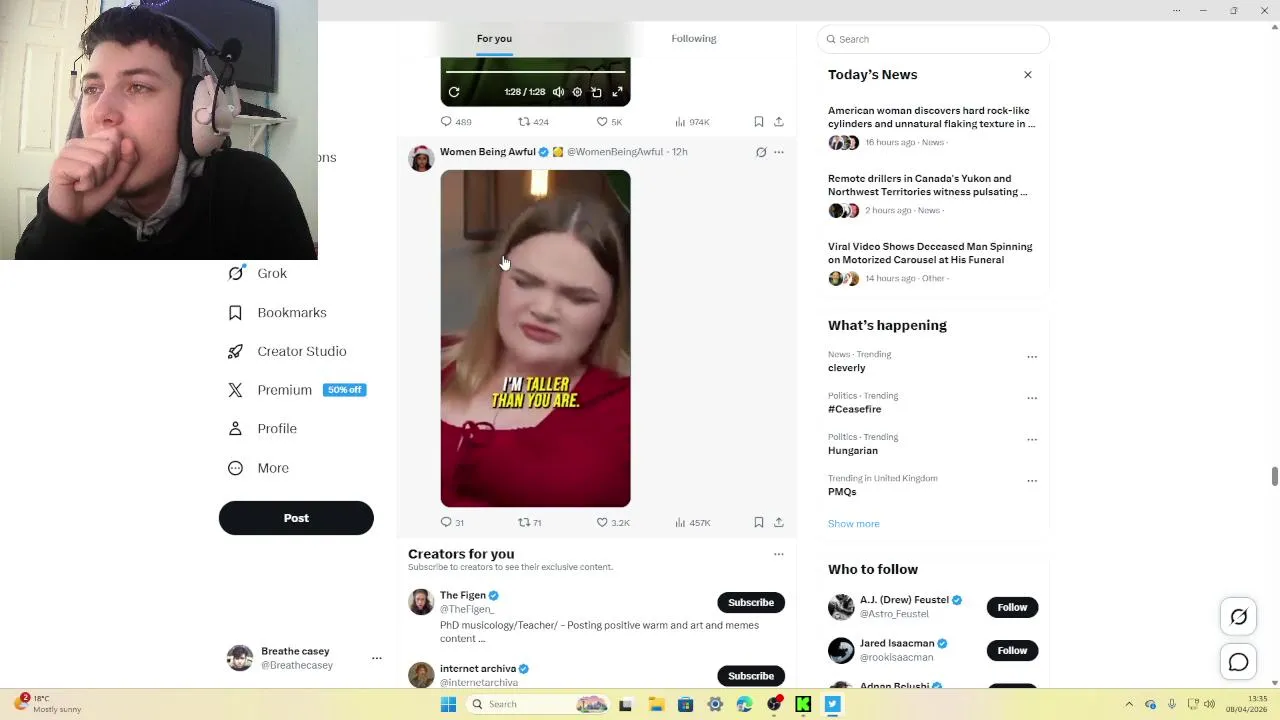Viewport: 1280px width, 720px height.
Task: Open options for 'cleverly' trend
Action: 1032,357
